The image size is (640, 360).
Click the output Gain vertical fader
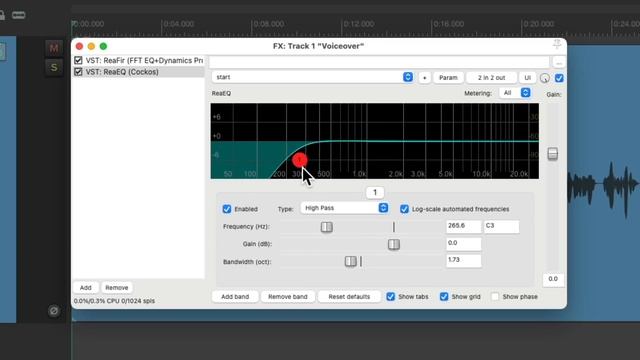(x=553, y=154)
